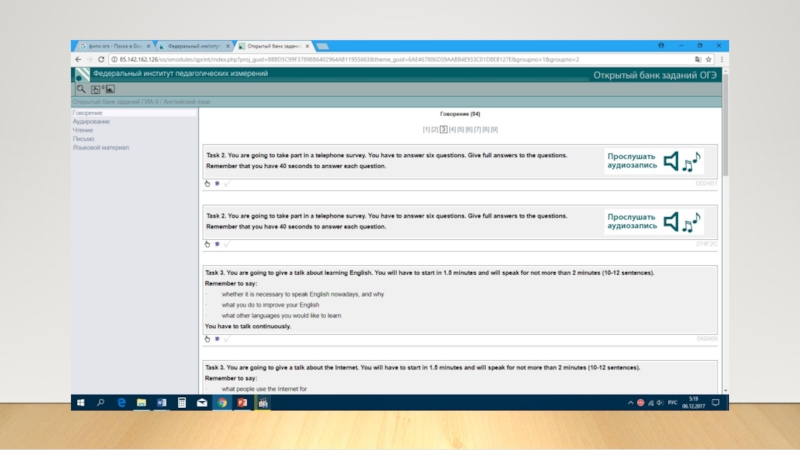Go to page [4] of tasks
Screen dimensions: 800x450
(x=452, y=130)
